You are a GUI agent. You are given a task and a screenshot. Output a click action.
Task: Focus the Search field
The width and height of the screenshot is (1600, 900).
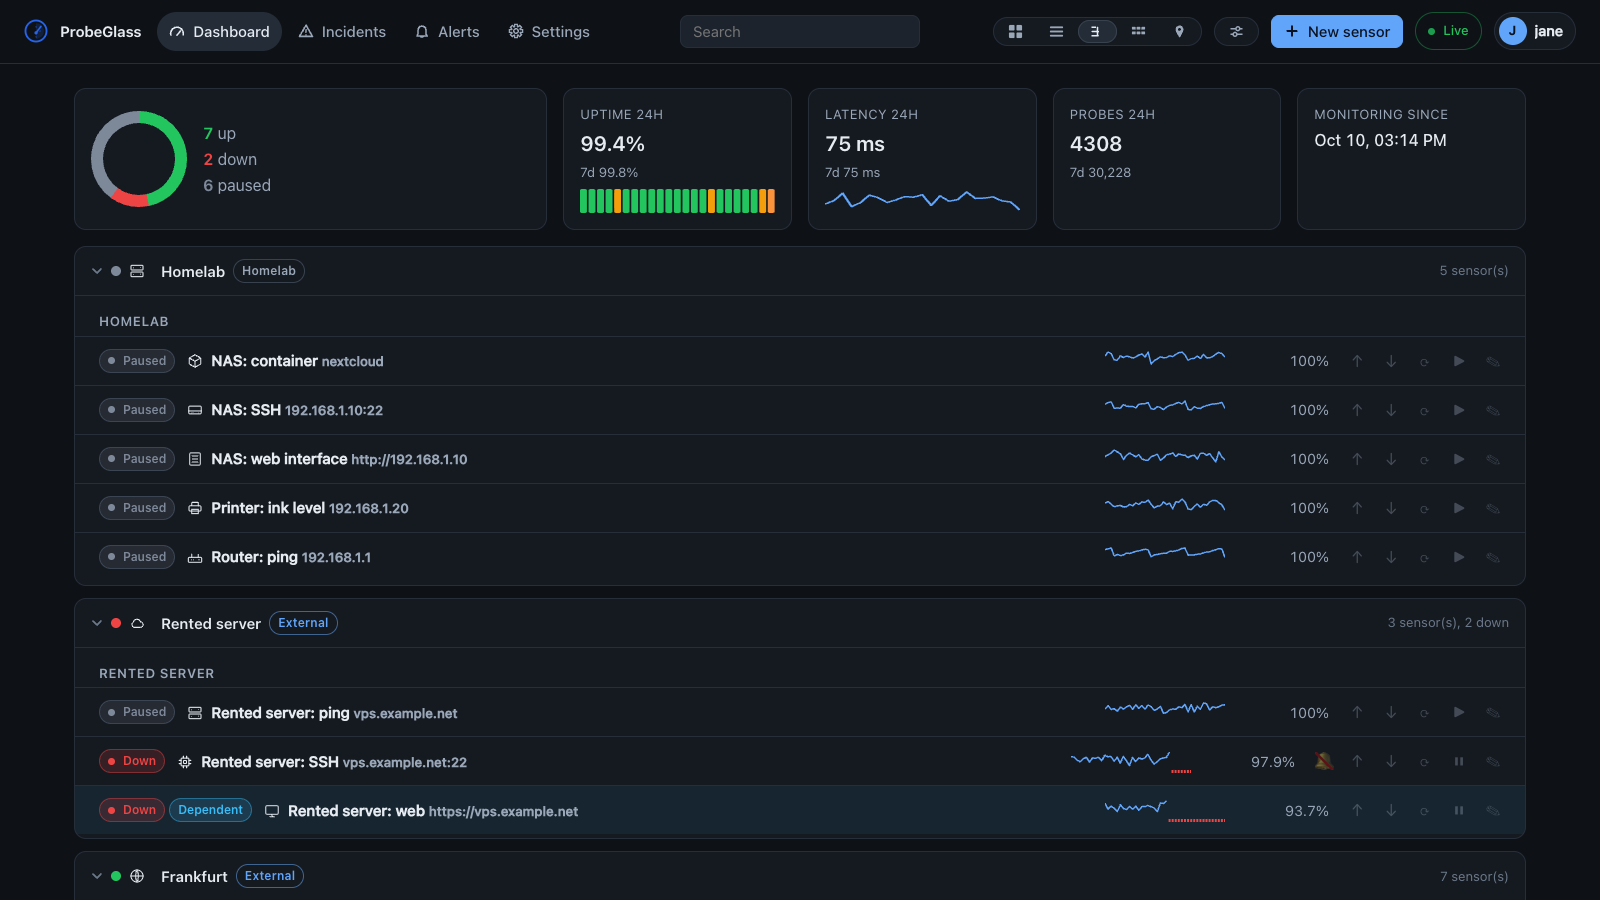(x=800, y=32)
